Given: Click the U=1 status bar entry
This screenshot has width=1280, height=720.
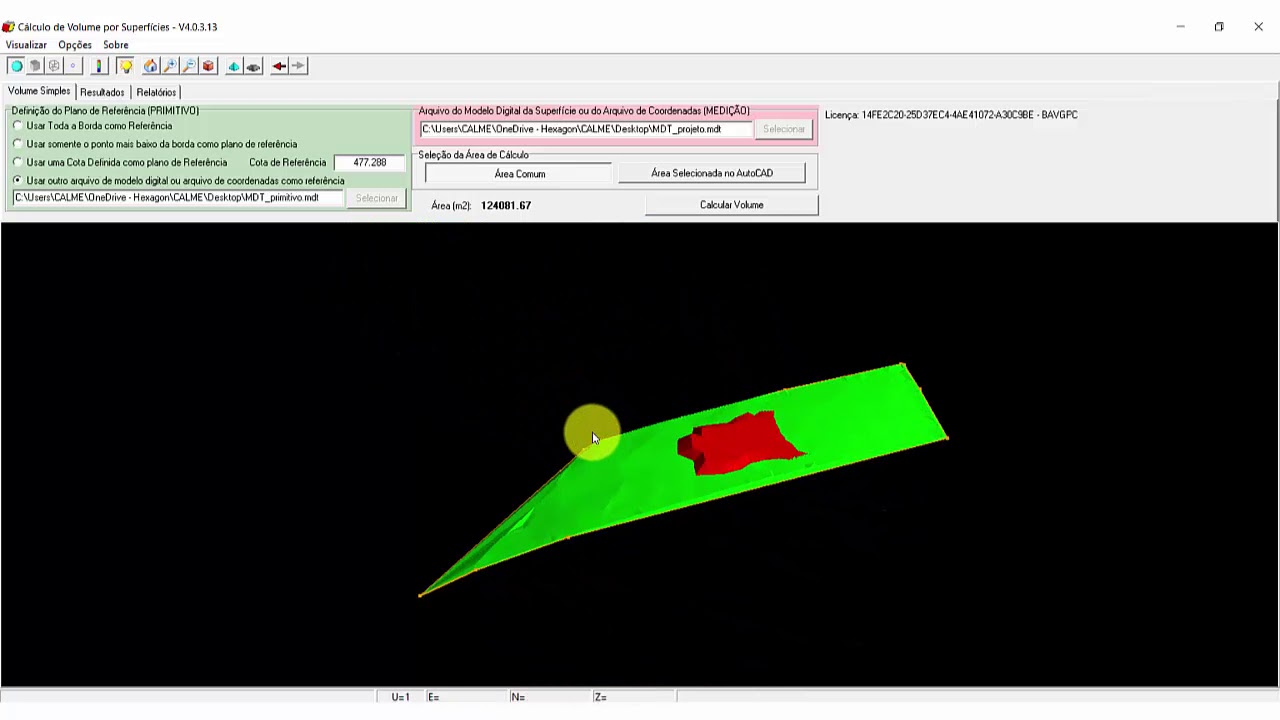Looking at the screenshot, I should (x=401, y=697).
